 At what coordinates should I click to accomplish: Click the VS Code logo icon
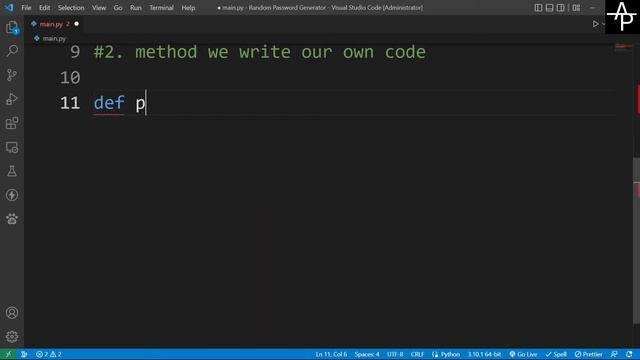[x=9, y=7]
